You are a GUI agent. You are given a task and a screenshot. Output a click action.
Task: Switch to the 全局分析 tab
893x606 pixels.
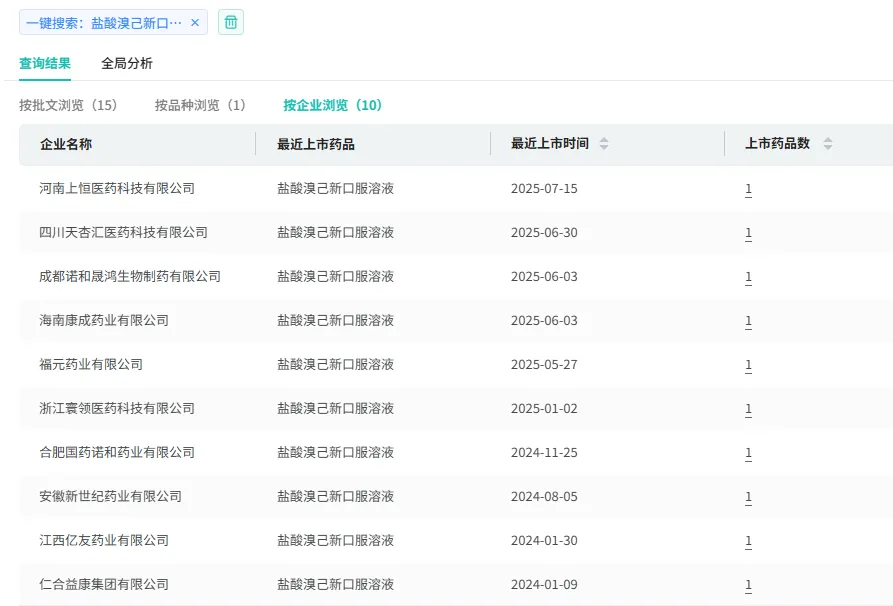click(127, 63)
